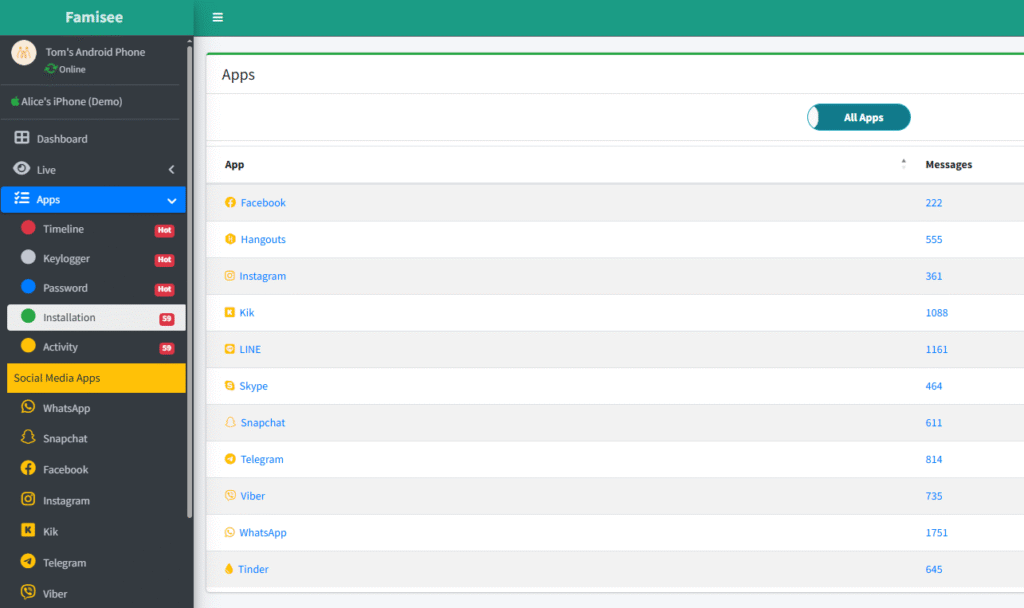Click the Snapchat ghost icon in sidebar
This screenshot has height=608, width=1024.
coord(28,437)
